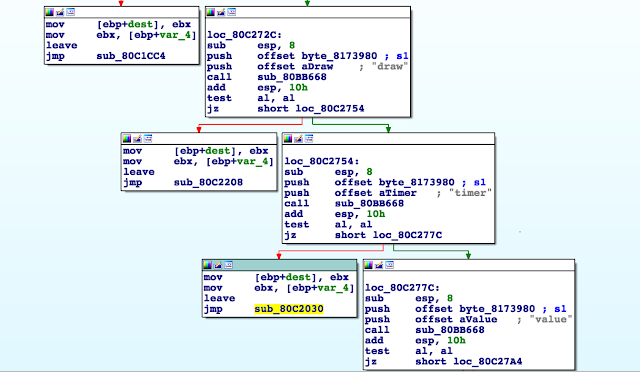This screenshot has width=640, height=372.
Task: Click offset aTimer operand
Action: (376, 193)
